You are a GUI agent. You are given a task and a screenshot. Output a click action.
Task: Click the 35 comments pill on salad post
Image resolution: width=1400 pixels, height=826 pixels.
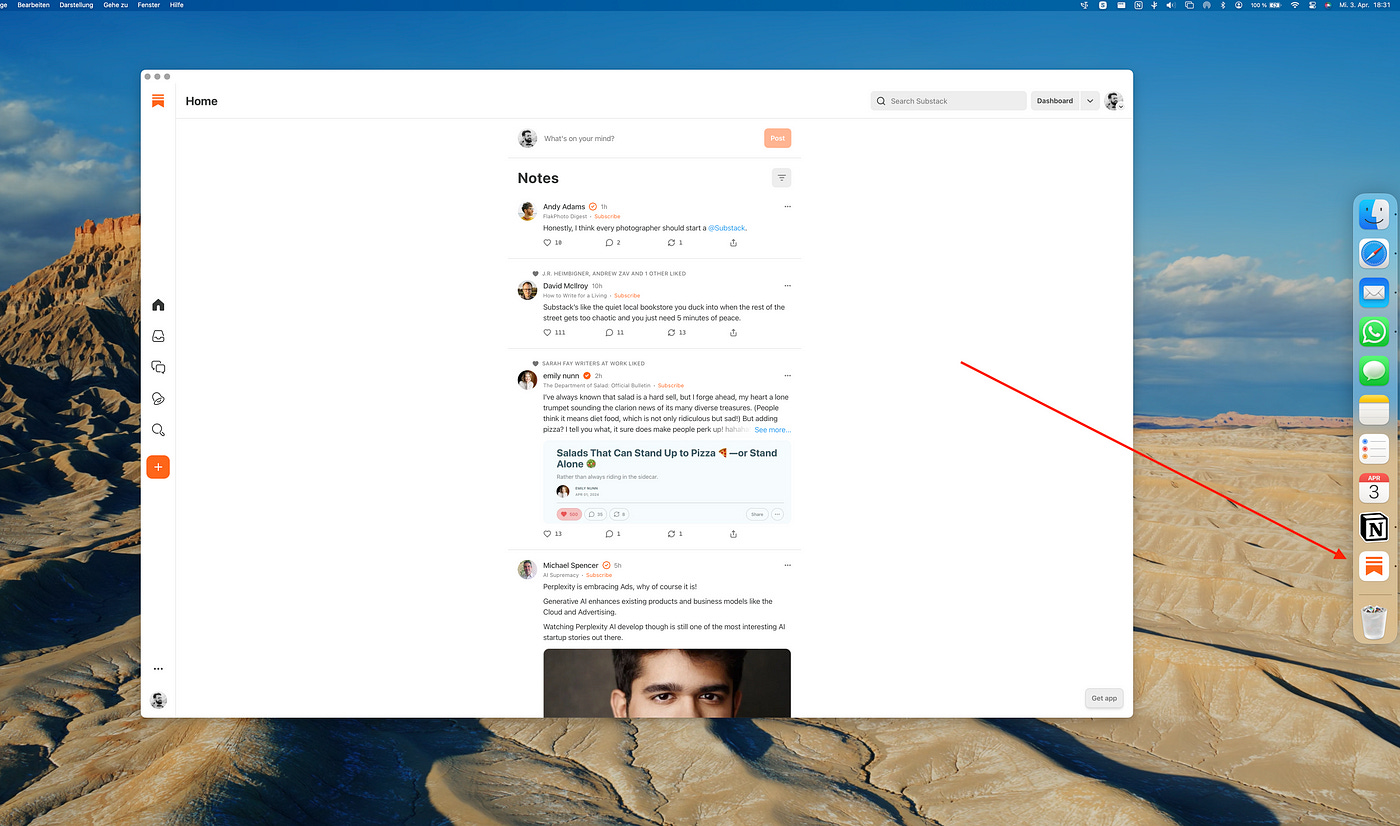click(x=595, y=514)
